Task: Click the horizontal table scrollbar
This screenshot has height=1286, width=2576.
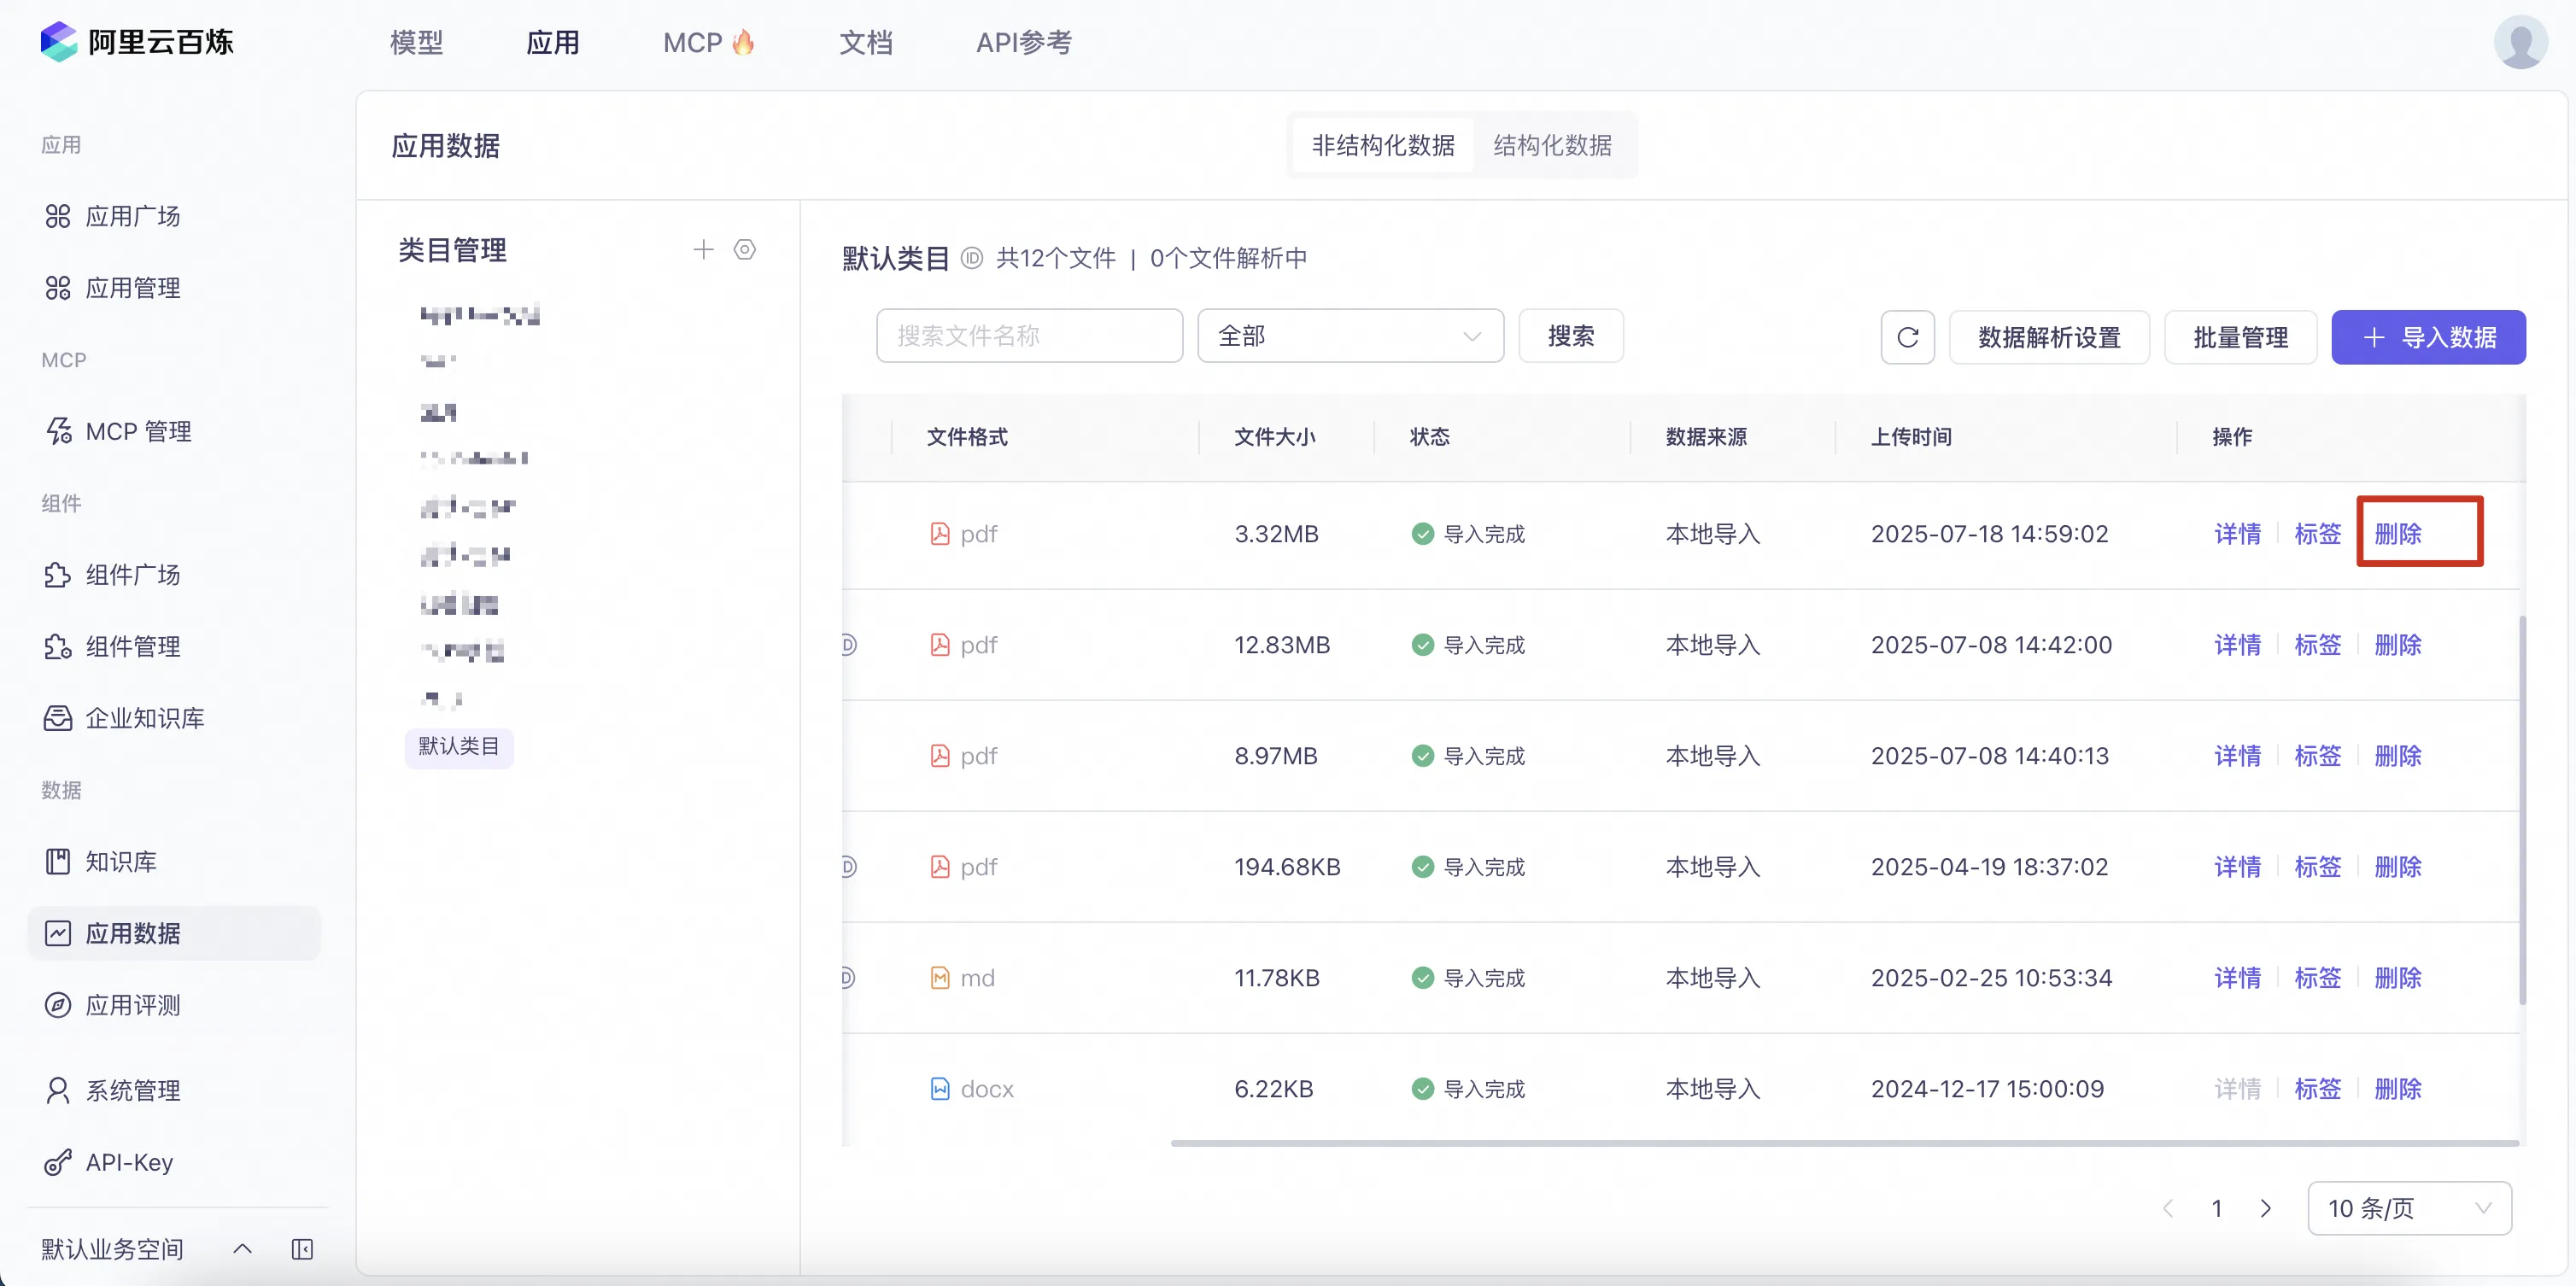Action: click(x=1844, y=1142)
